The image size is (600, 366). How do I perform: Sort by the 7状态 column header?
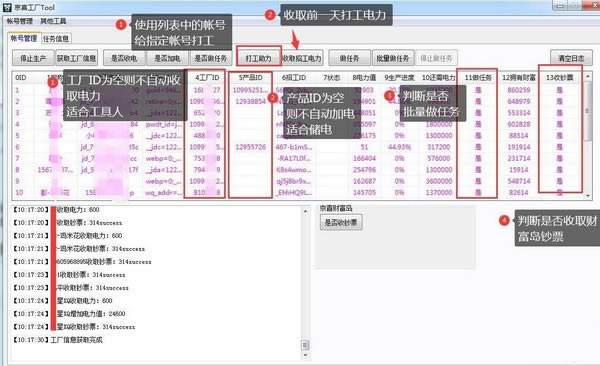[x=331, y=78]
